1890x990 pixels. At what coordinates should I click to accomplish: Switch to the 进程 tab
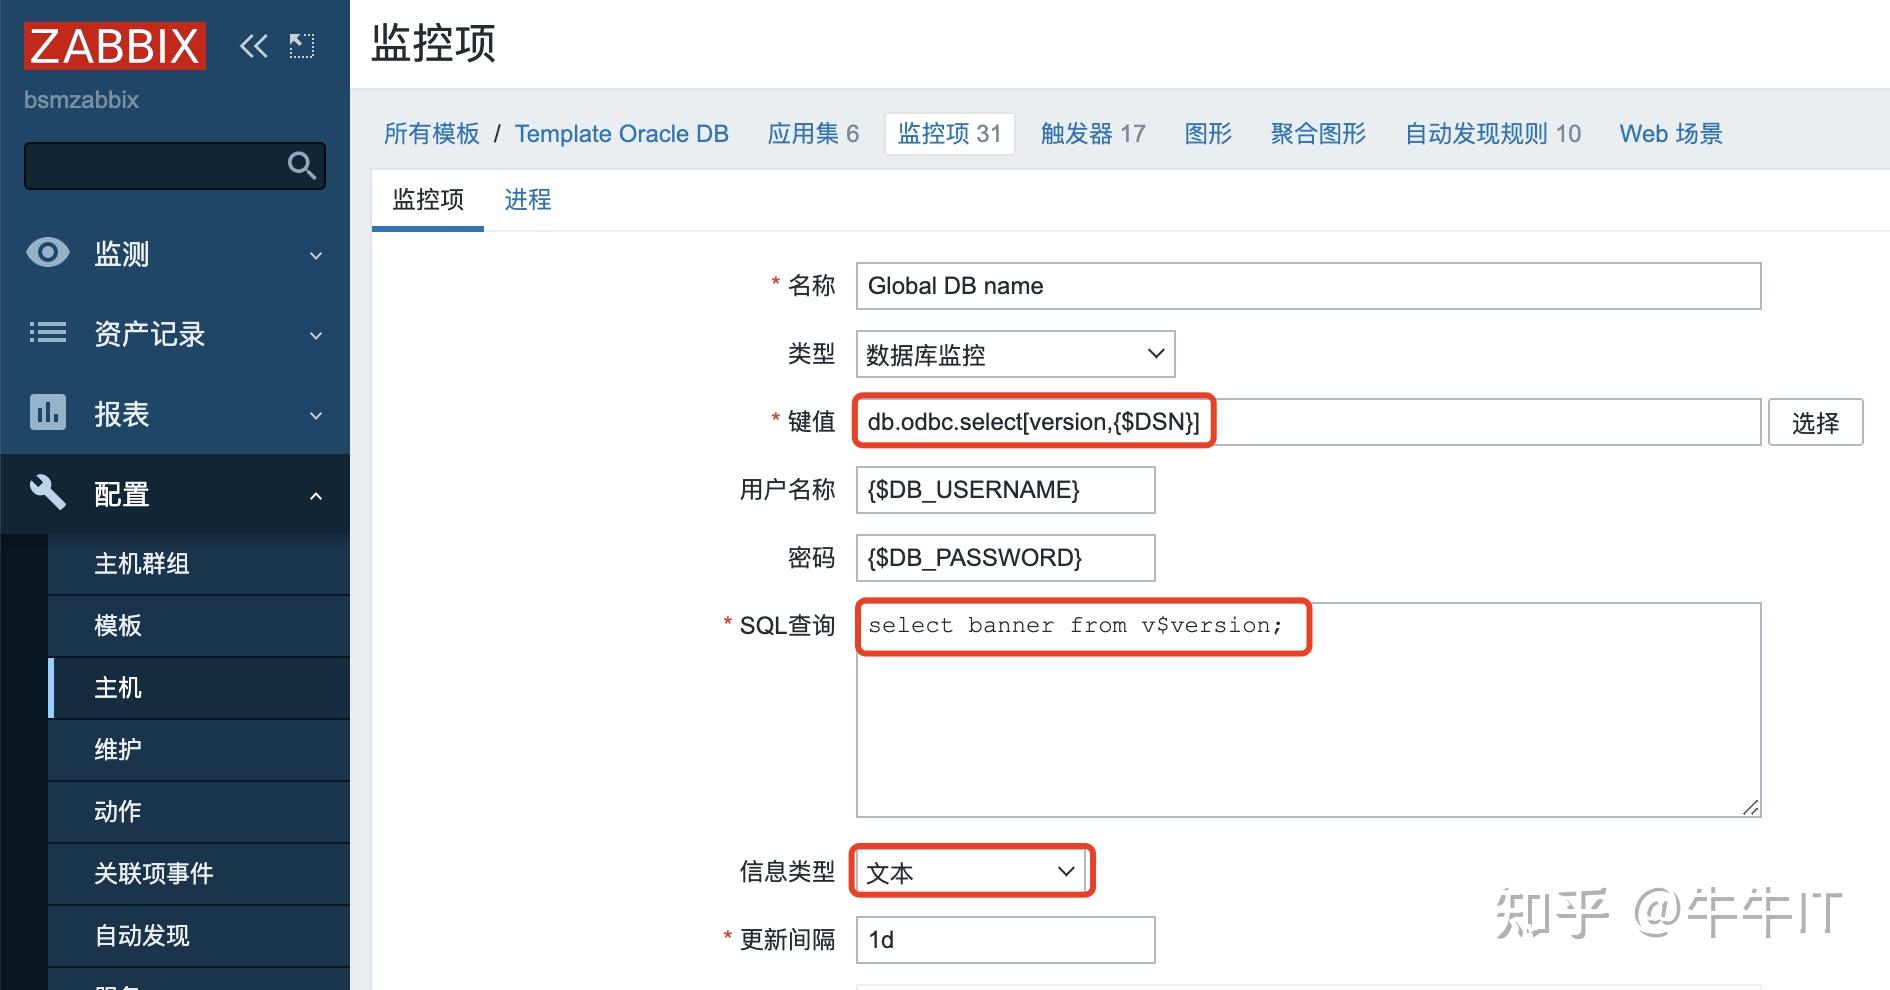tap(528, 200)
